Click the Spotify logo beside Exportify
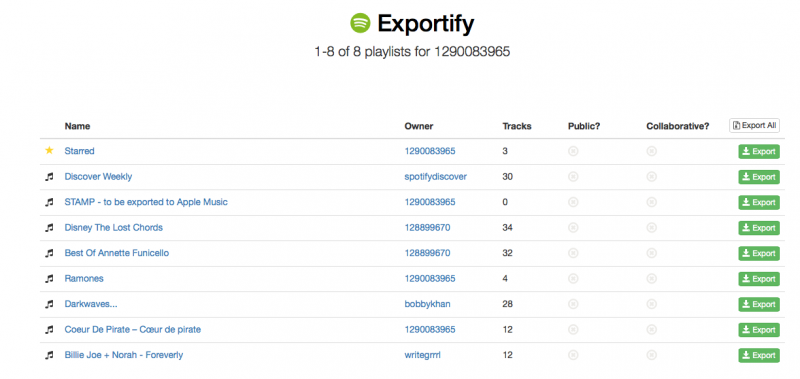800x379 pixels. (x=360, y=23)
